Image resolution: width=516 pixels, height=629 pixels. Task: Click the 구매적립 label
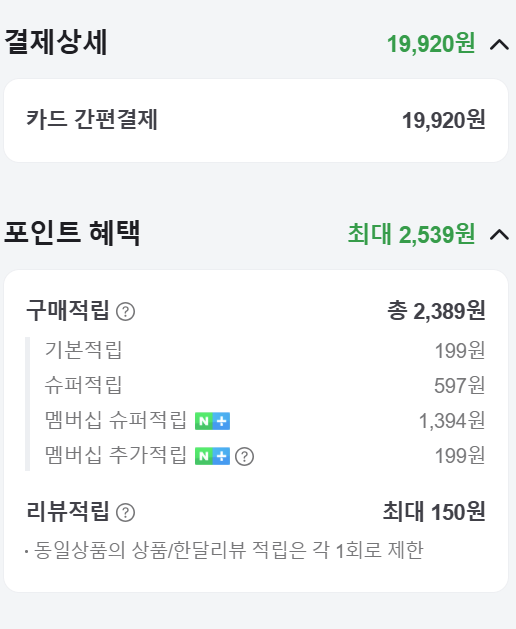click(x=67, y=310)
